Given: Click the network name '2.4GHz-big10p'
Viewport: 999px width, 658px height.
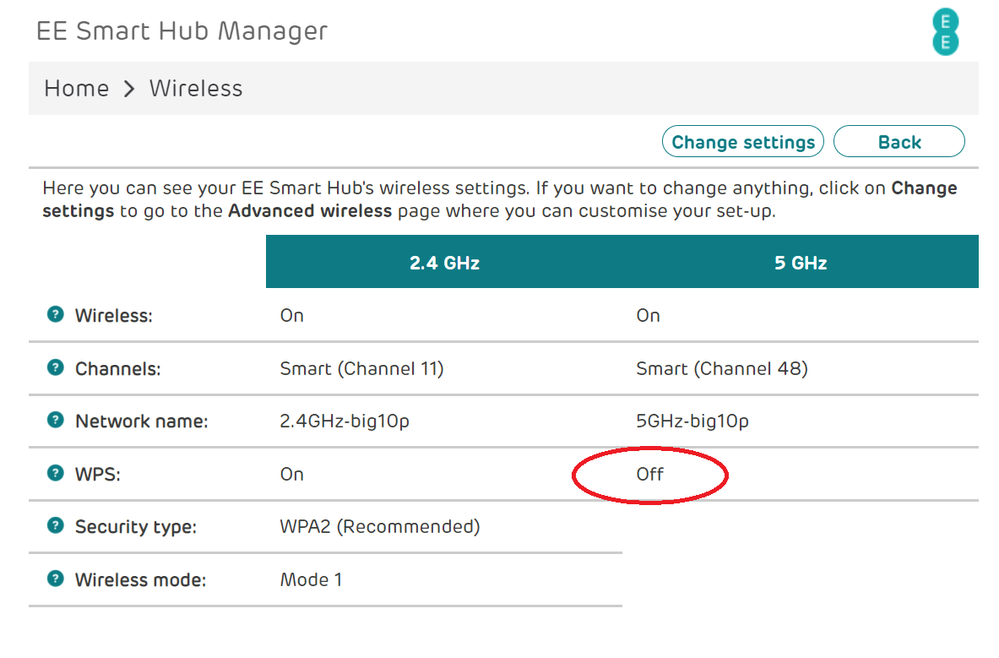Looking at the screenshot, I should pyautogui.click(x=344, y=422).
